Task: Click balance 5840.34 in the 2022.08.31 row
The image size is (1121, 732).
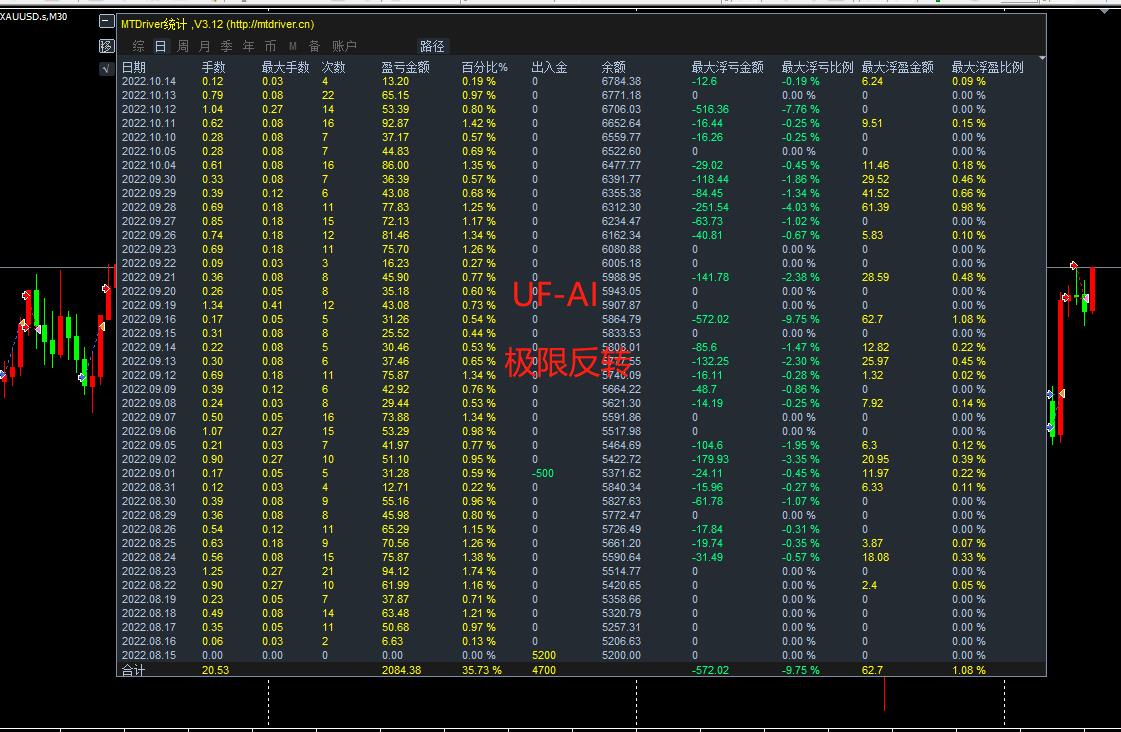Action: [x=621, y=488]
